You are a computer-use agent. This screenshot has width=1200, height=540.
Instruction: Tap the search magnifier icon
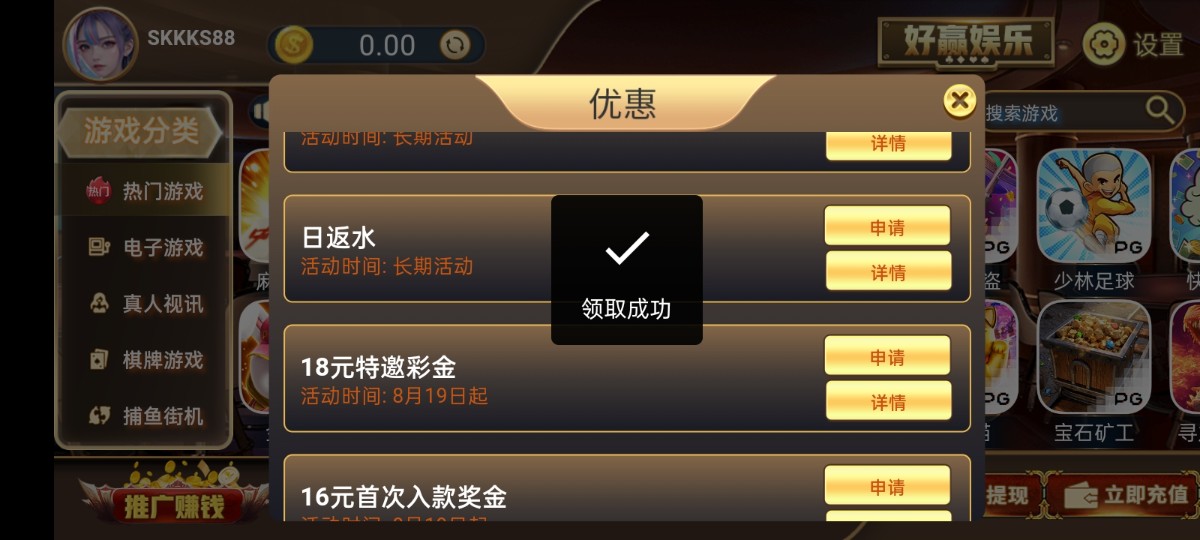(1160, 110)
